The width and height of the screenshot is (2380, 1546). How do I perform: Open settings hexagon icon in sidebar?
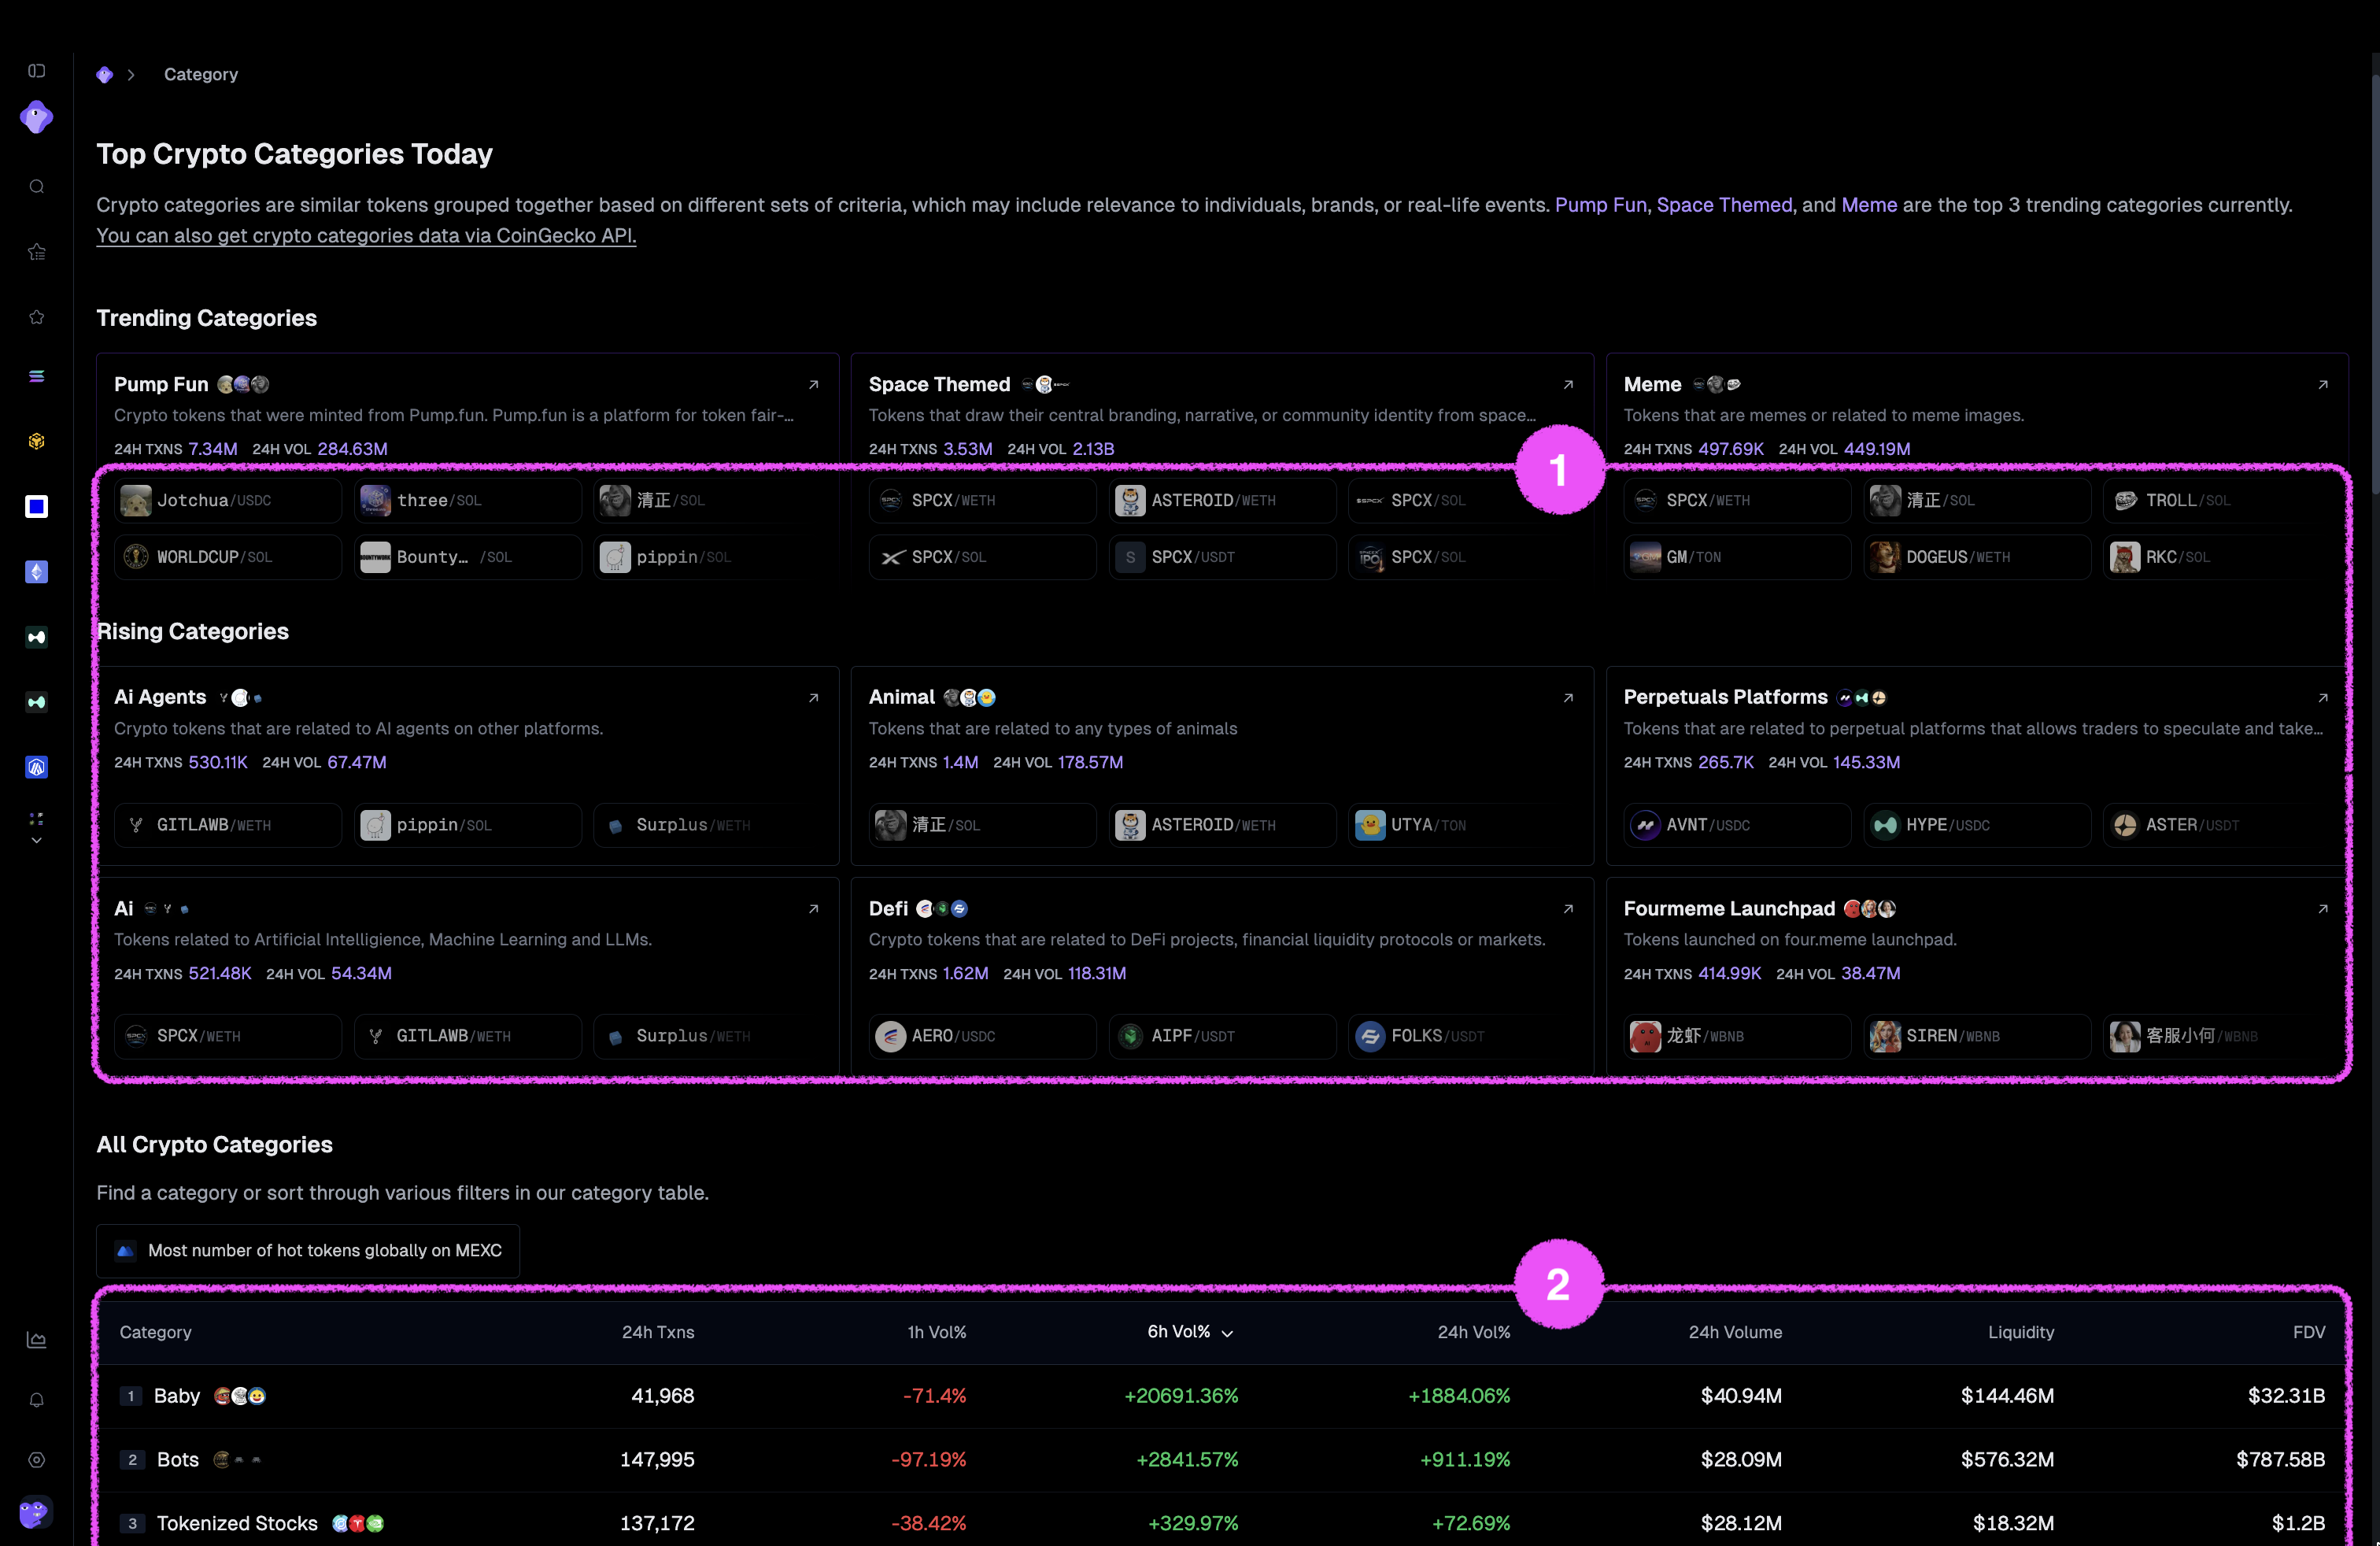[x=37, y=1460]
